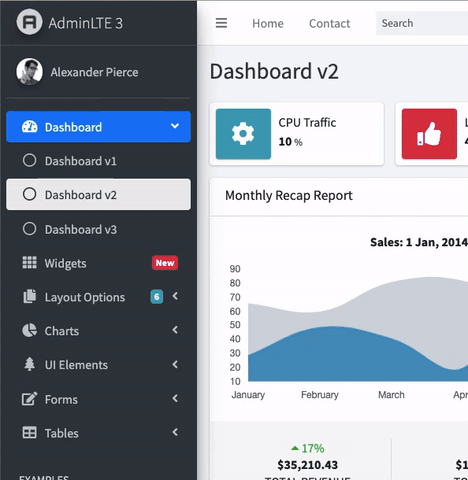This screenshot has width=468, height=480.
Task: Click the circle icon beside Dashboard v1
Action: (x=30, y=160)
